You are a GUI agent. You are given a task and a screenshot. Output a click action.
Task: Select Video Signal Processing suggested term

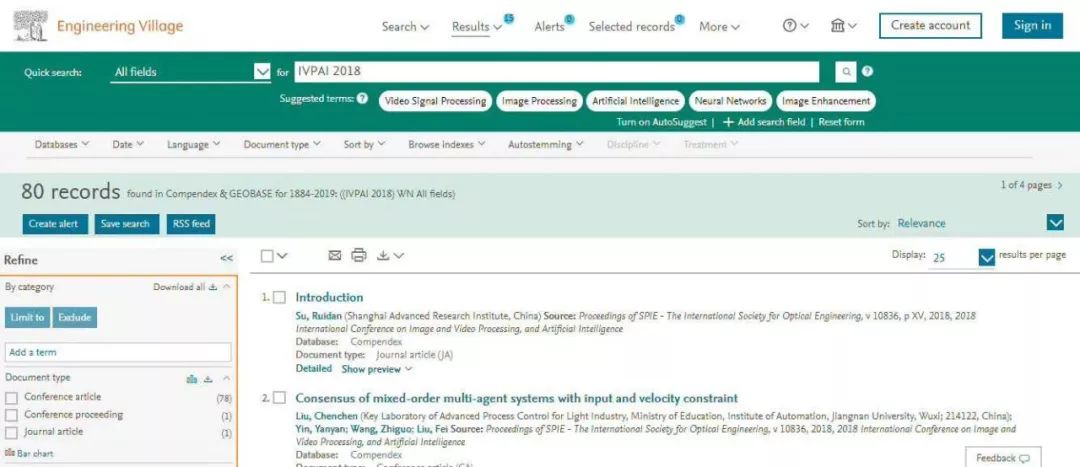pyautogui.click(x=435, y=101)
